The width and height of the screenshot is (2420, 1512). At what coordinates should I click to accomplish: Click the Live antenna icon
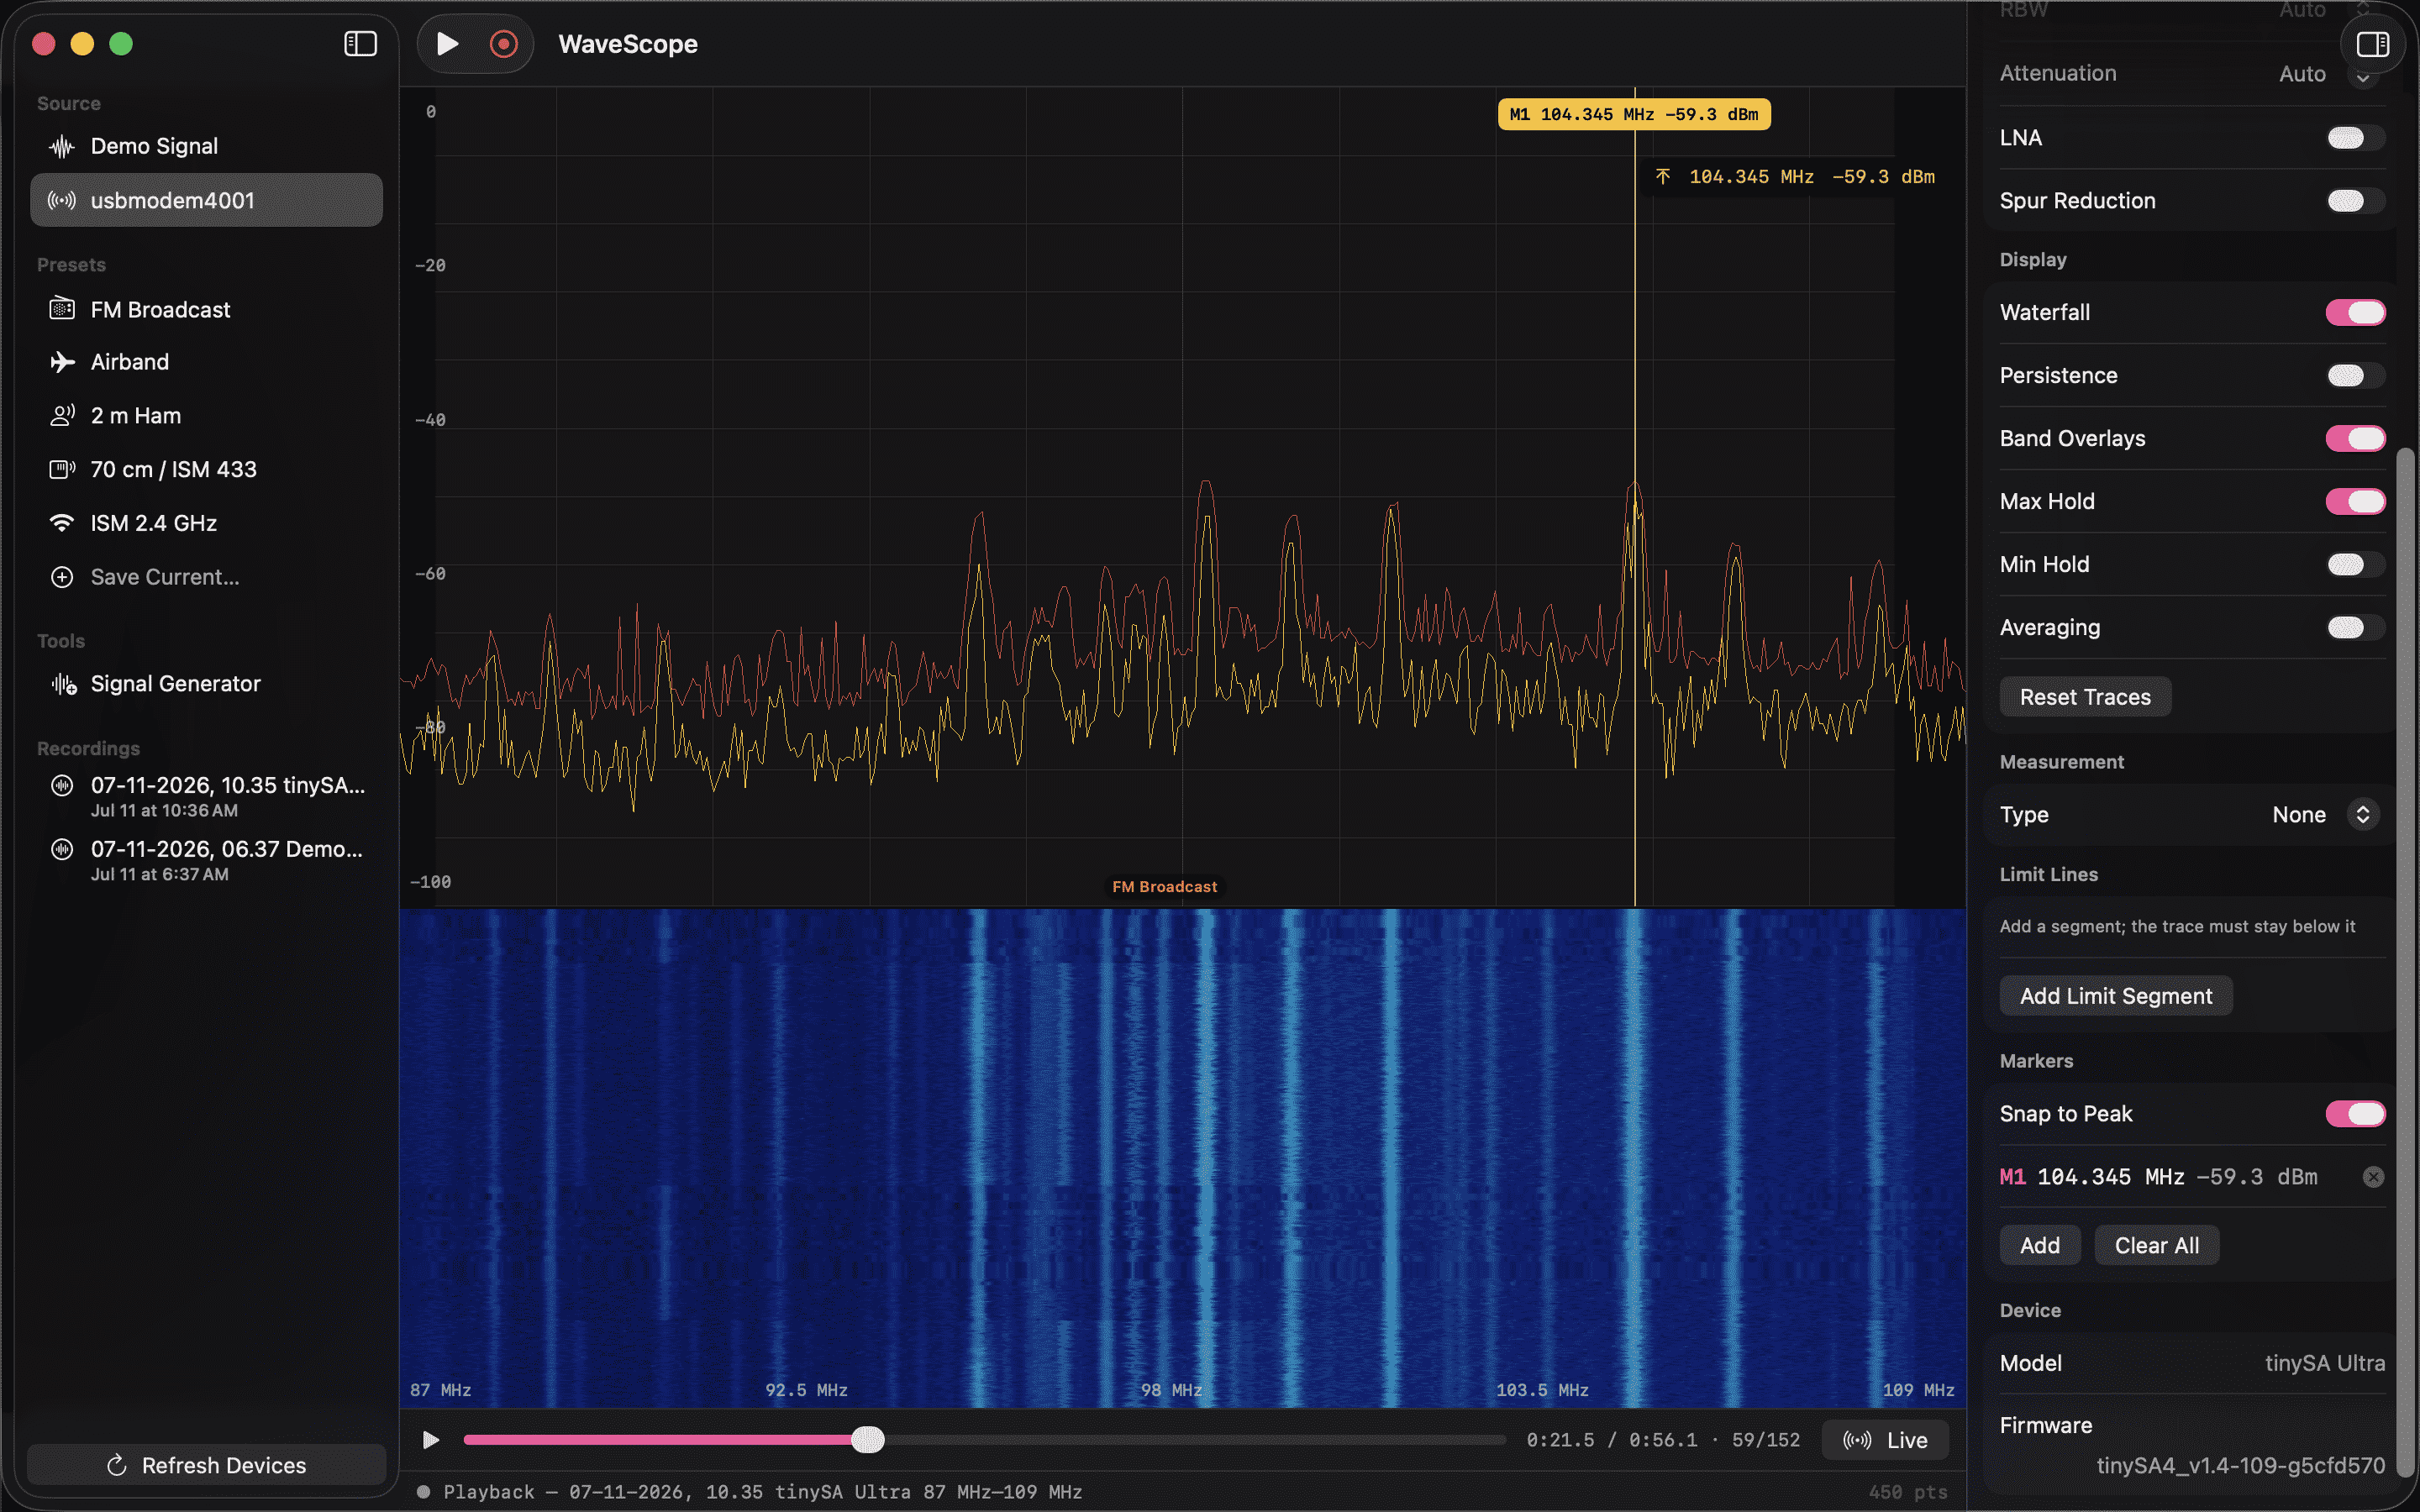click(x=1857, y=1440)
